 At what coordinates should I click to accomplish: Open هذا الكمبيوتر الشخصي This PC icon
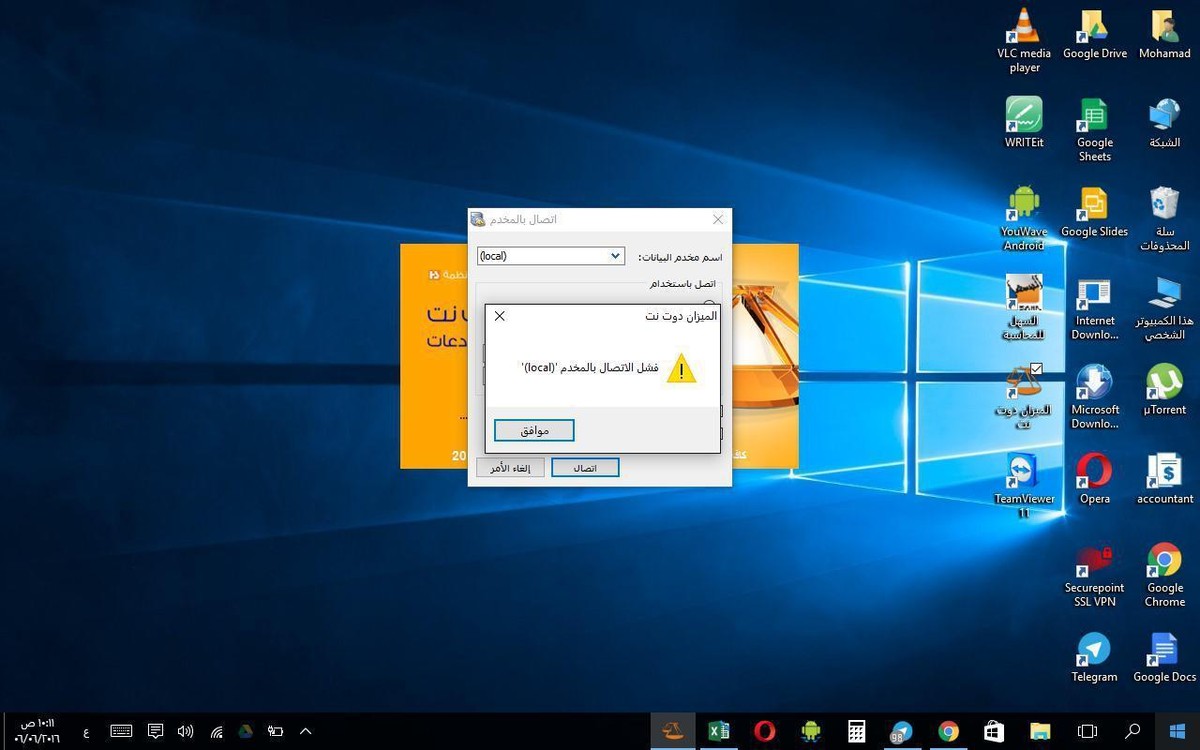pos(1164,308)
